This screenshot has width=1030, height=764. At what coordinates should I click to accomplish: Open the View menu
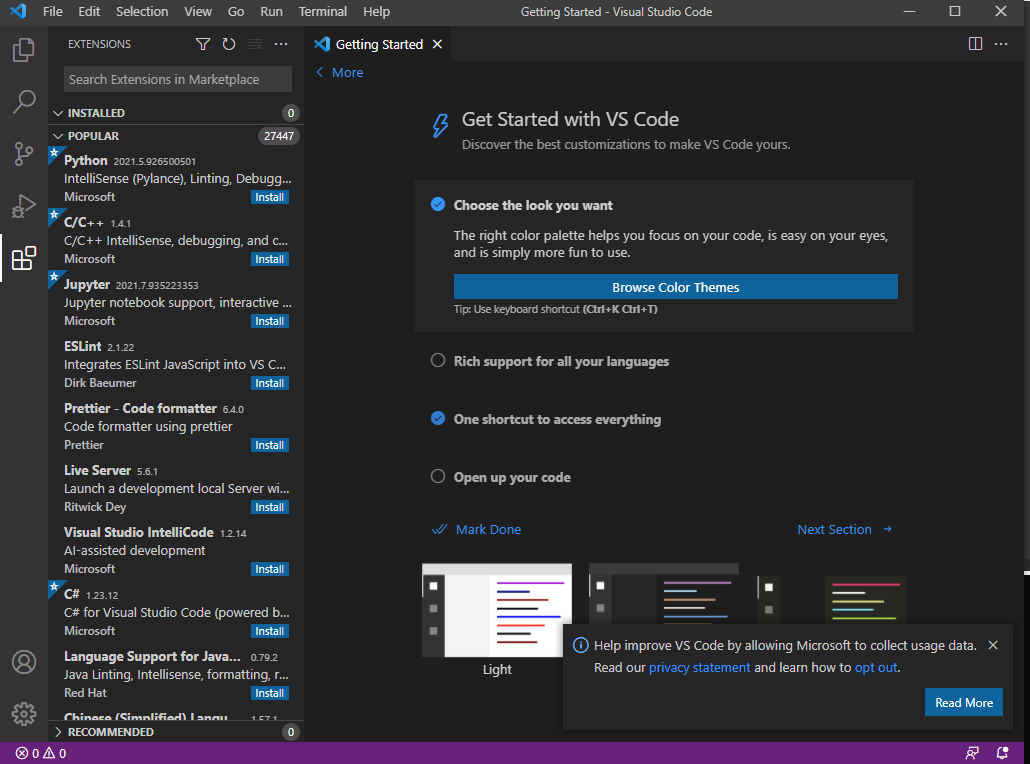point(198,11)
